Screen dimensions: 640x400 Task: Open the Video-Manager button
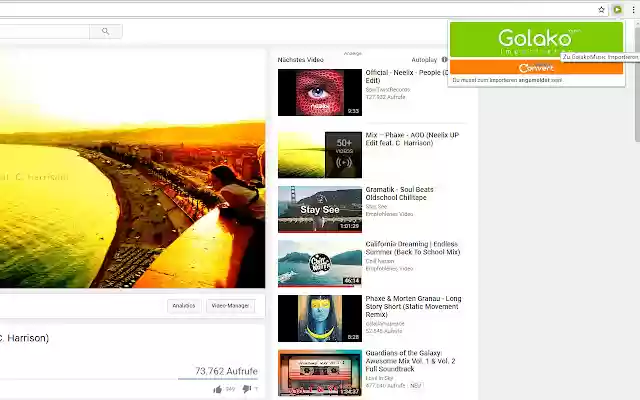pos(231,306)
